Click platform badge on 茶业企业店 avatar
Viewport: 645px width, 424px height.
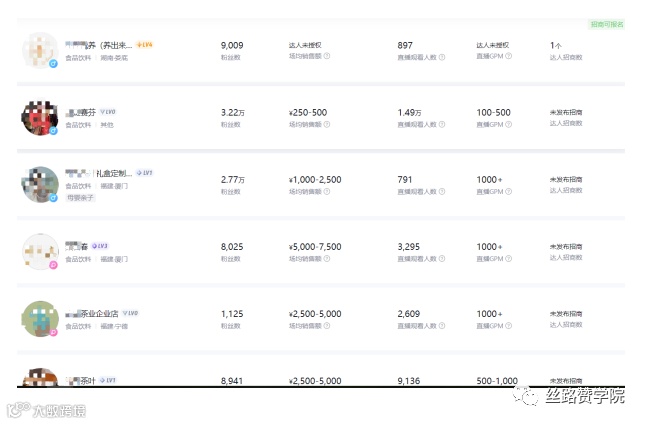click(53, 333)
